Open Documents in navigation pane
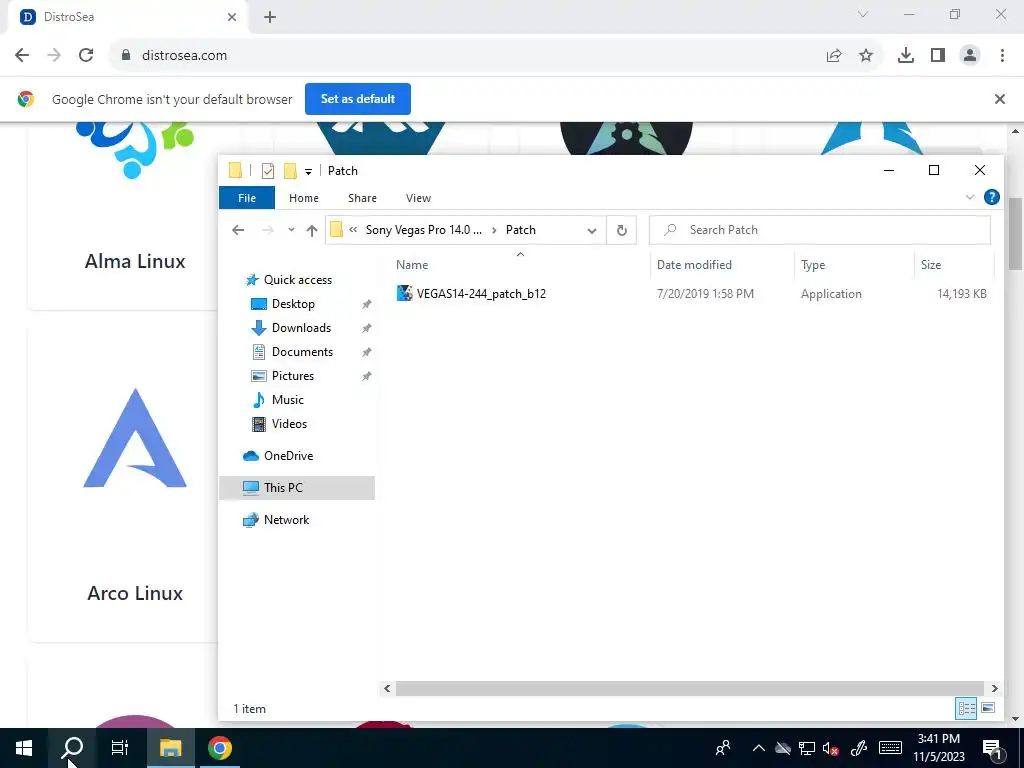This screenshot has width=1024, height=768. coord(302,352)
